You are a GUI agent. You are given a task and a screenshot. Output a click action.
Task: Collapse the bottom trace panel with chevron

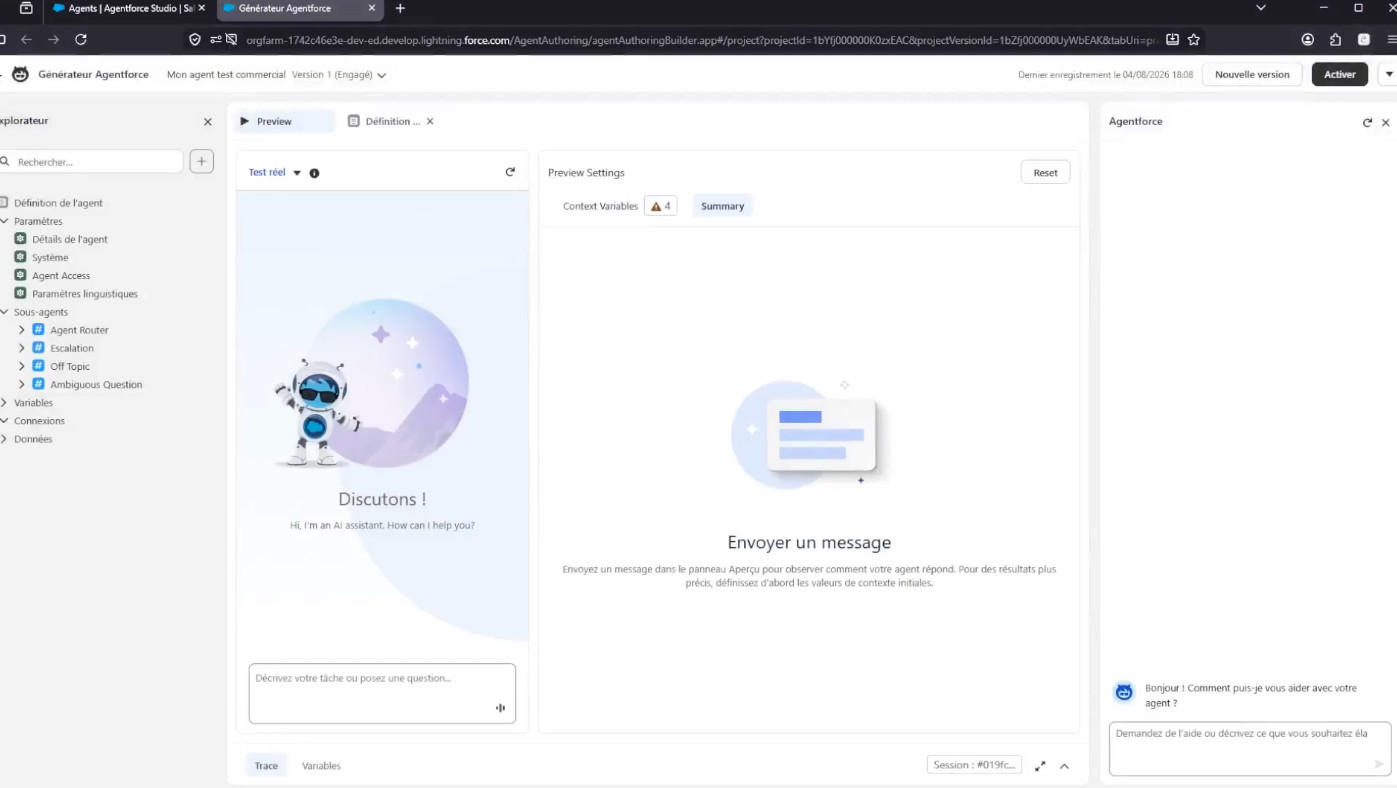click(x=1065, y=766)
